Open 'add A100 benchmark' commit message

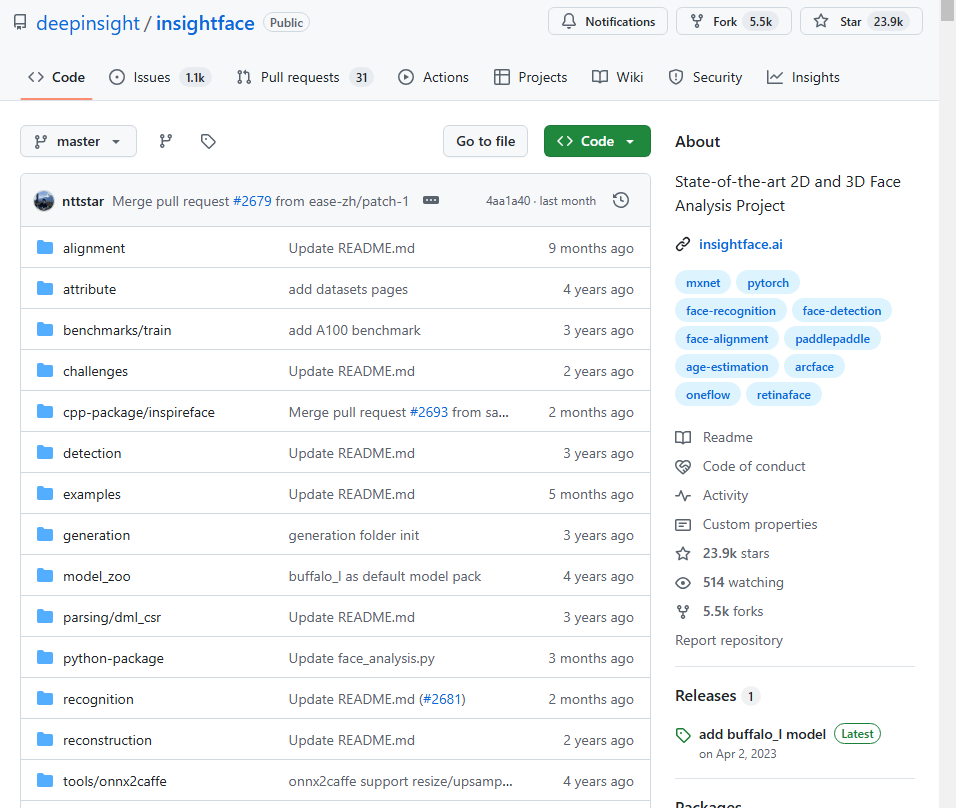point(354,331)
